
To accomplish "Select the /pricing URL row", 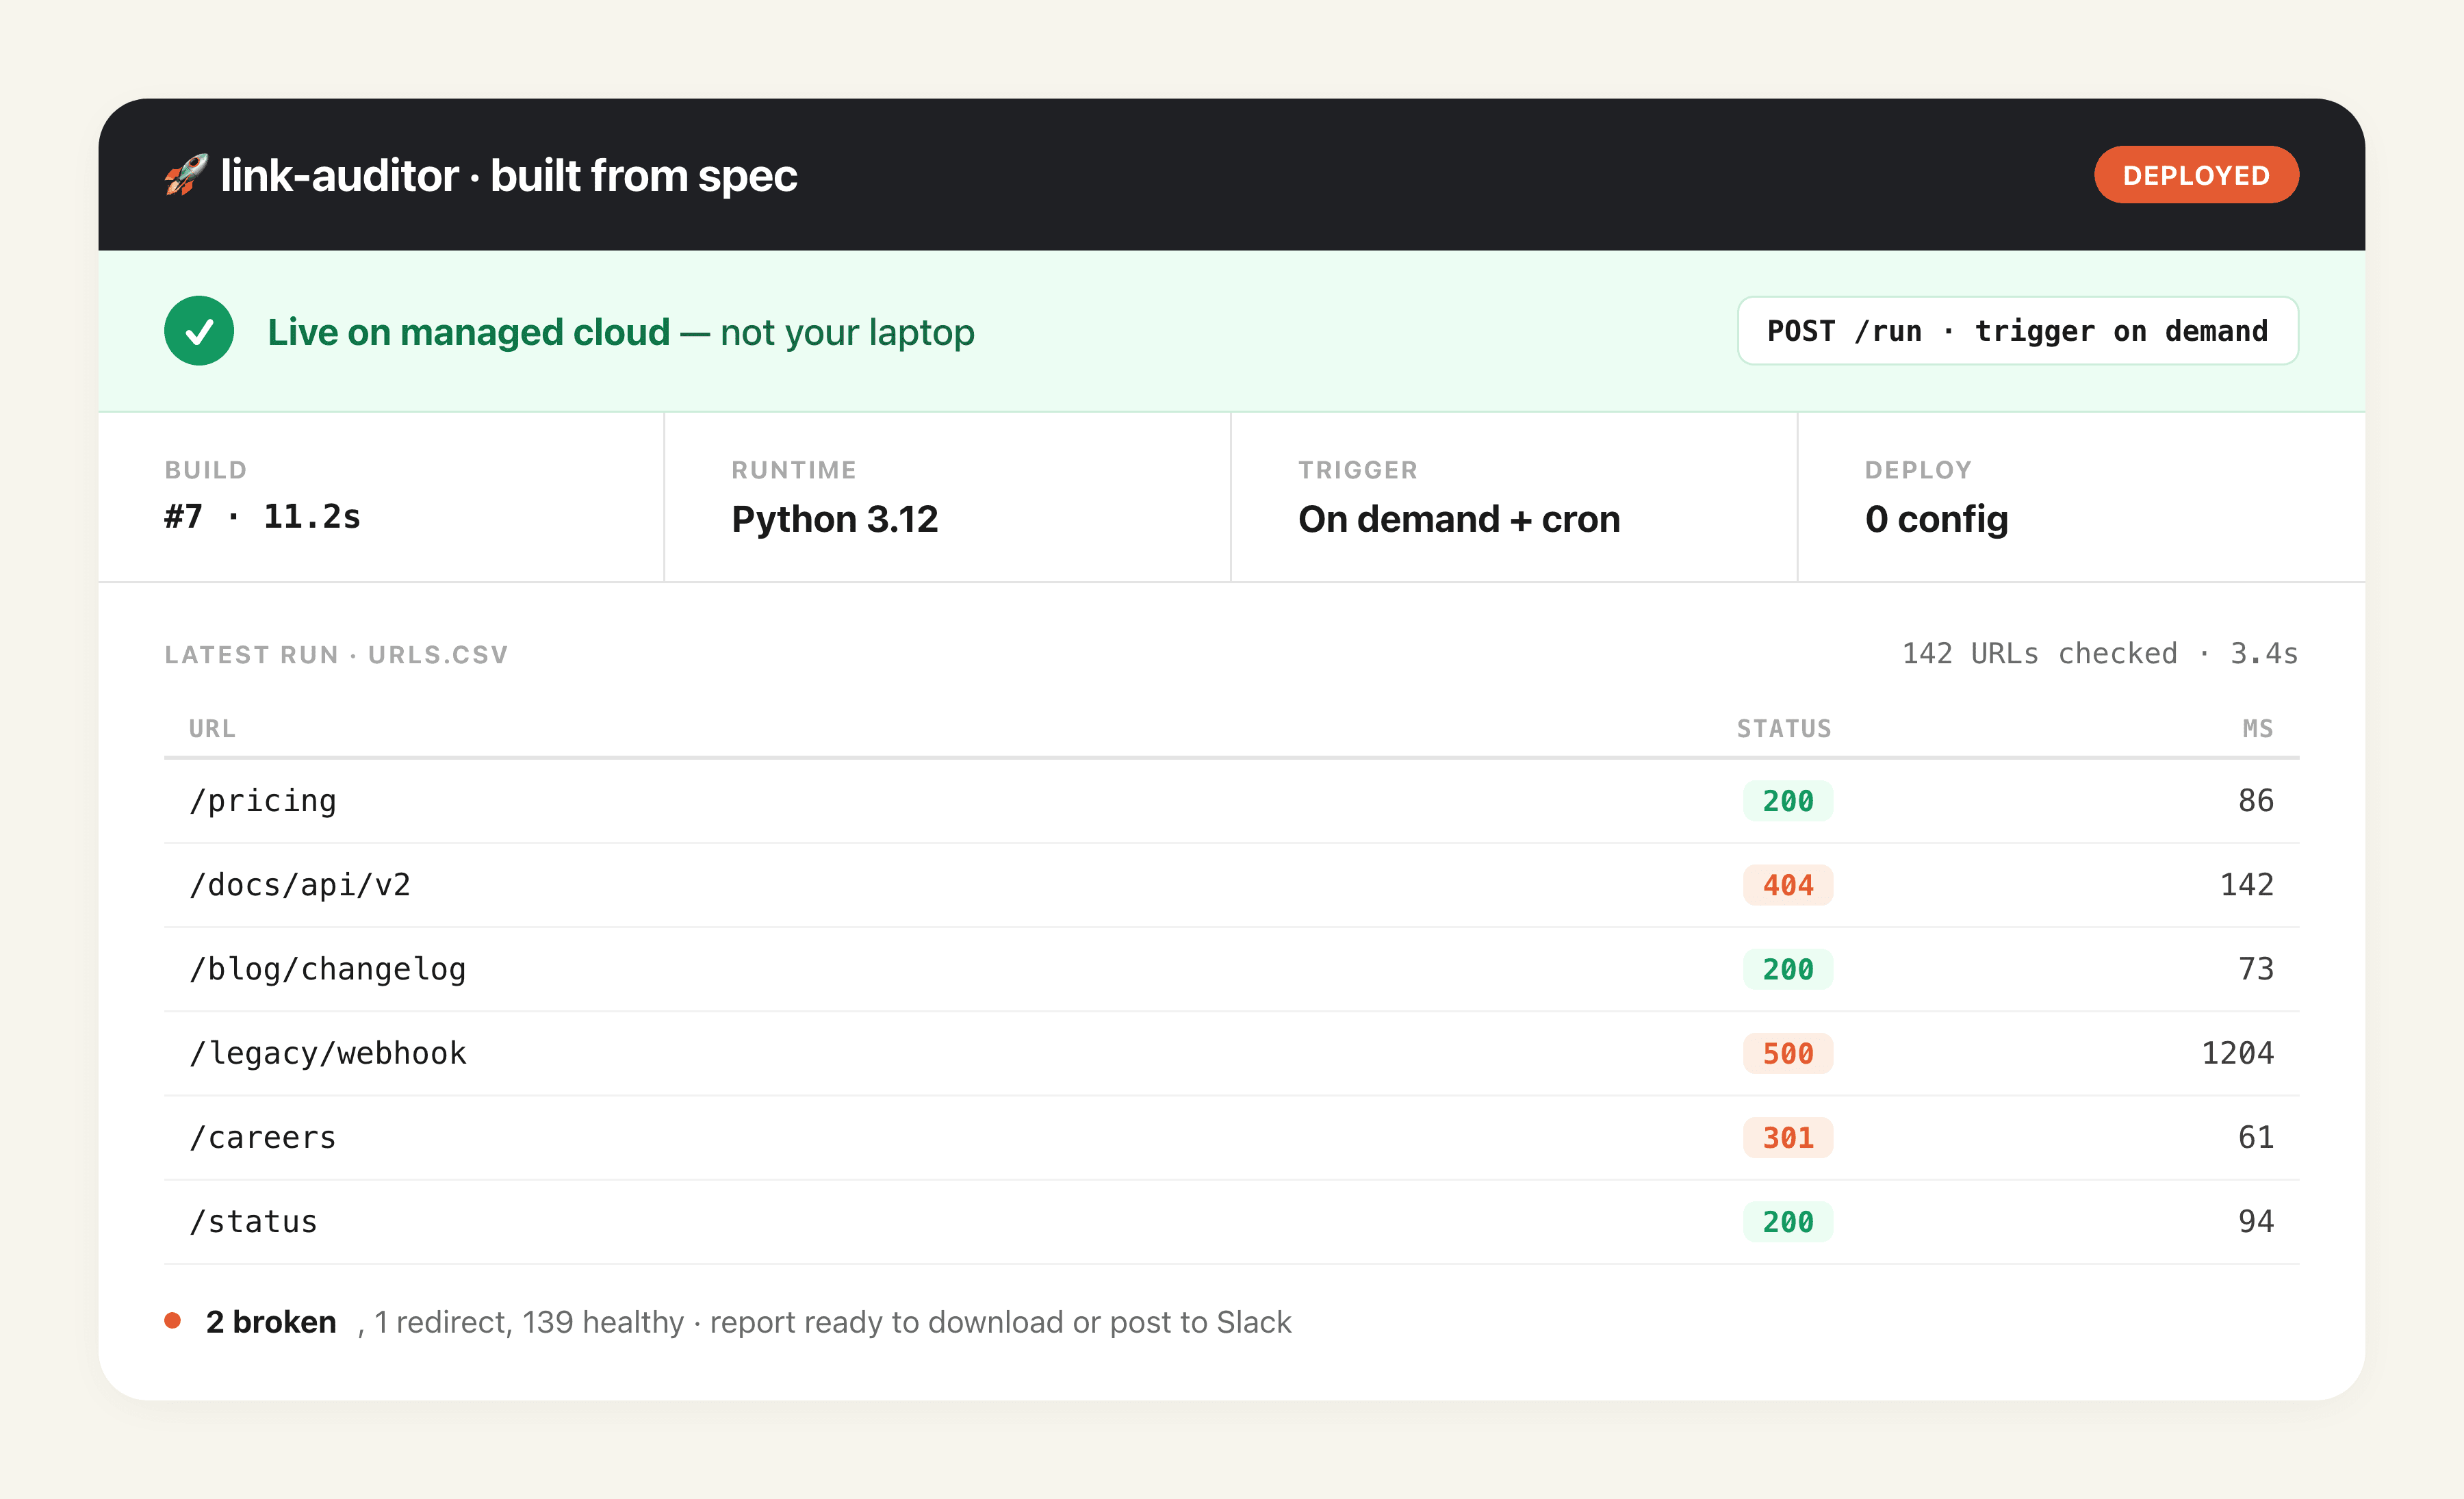I will pos(1232,801).
